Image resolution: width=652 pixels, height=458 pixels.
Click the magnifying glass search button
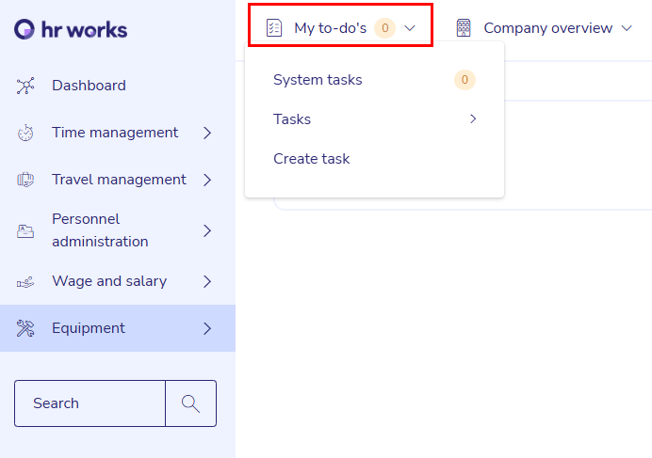[190, 403]
